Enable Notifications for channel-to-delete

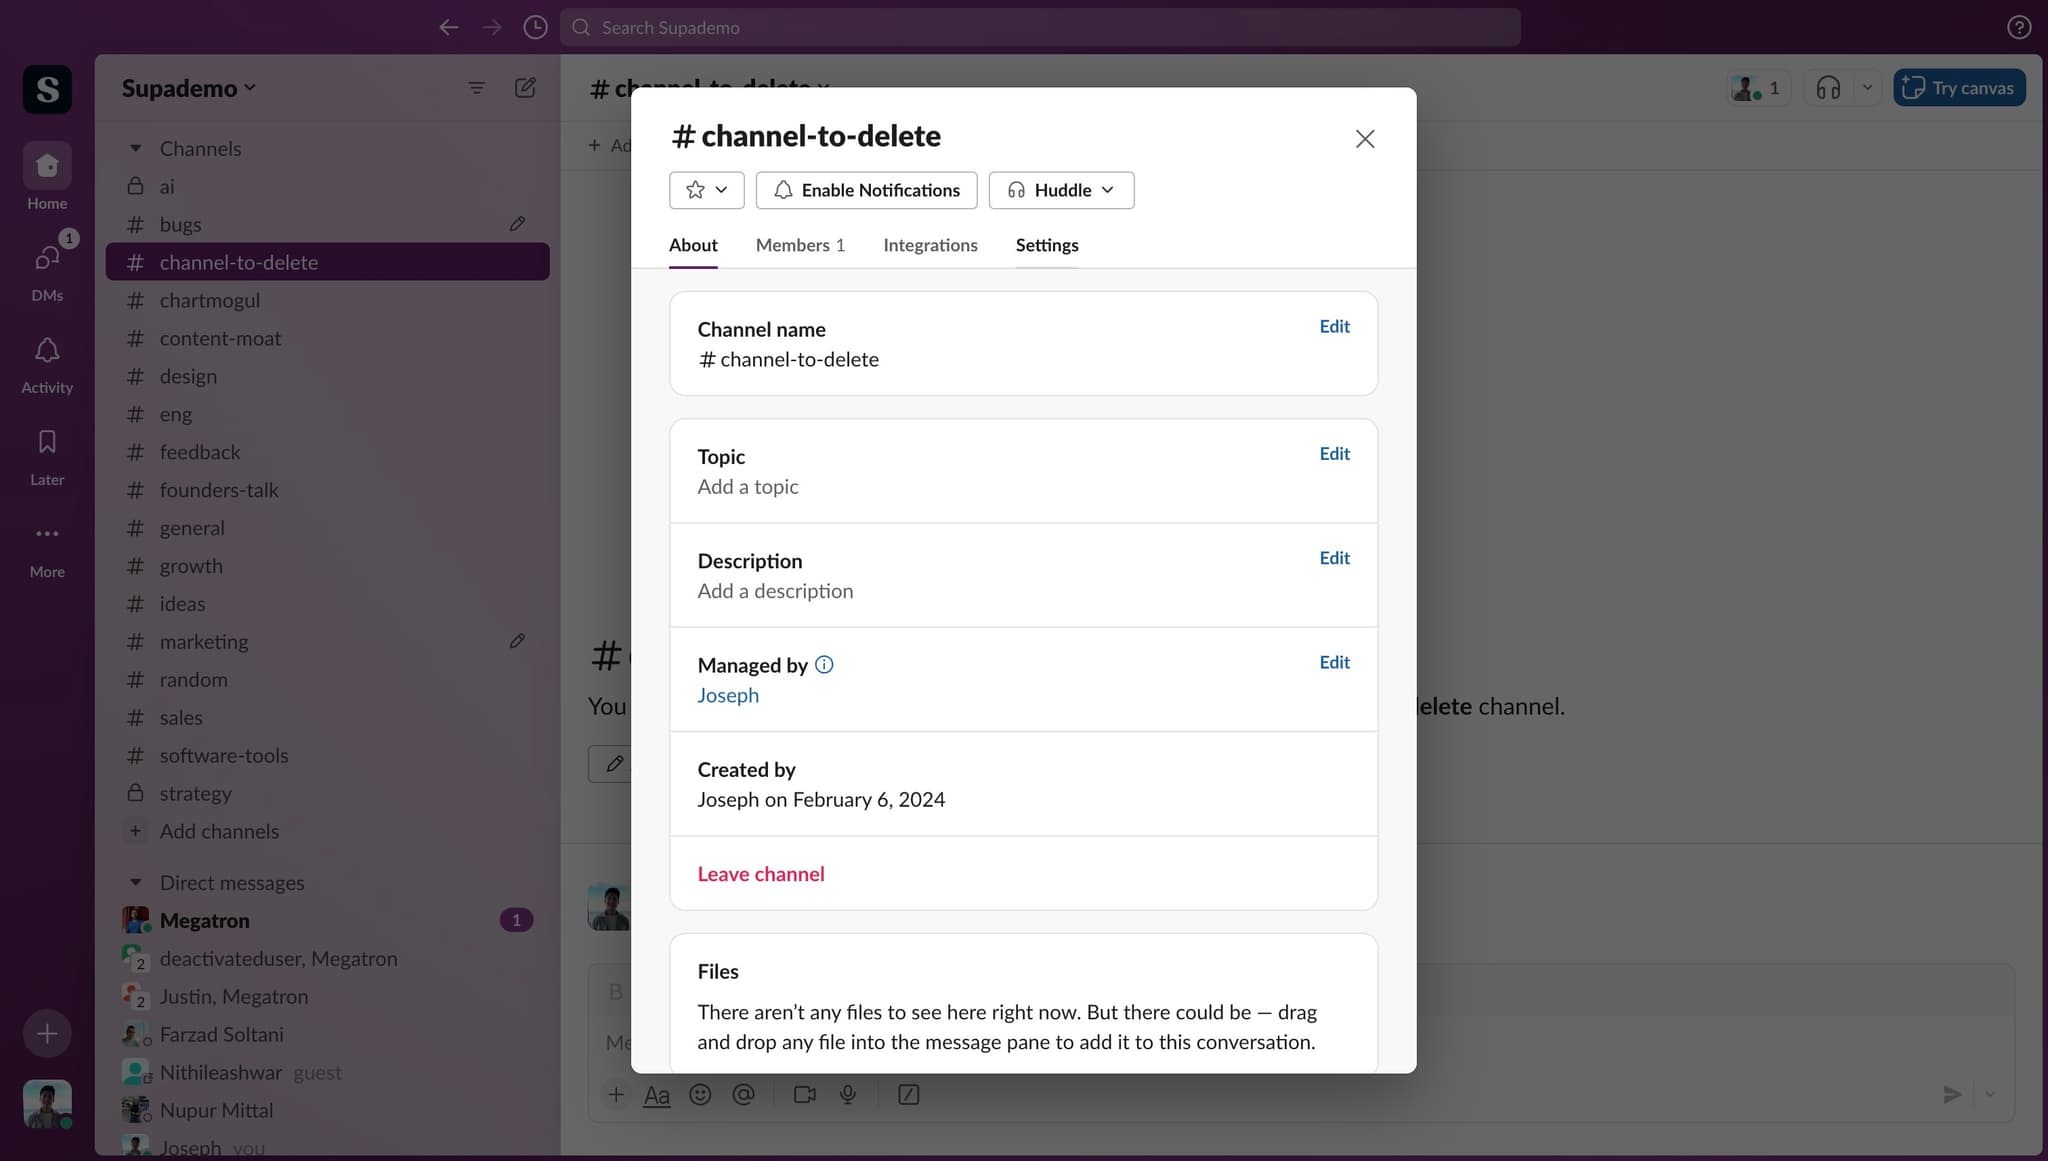[x=866, y=190]
